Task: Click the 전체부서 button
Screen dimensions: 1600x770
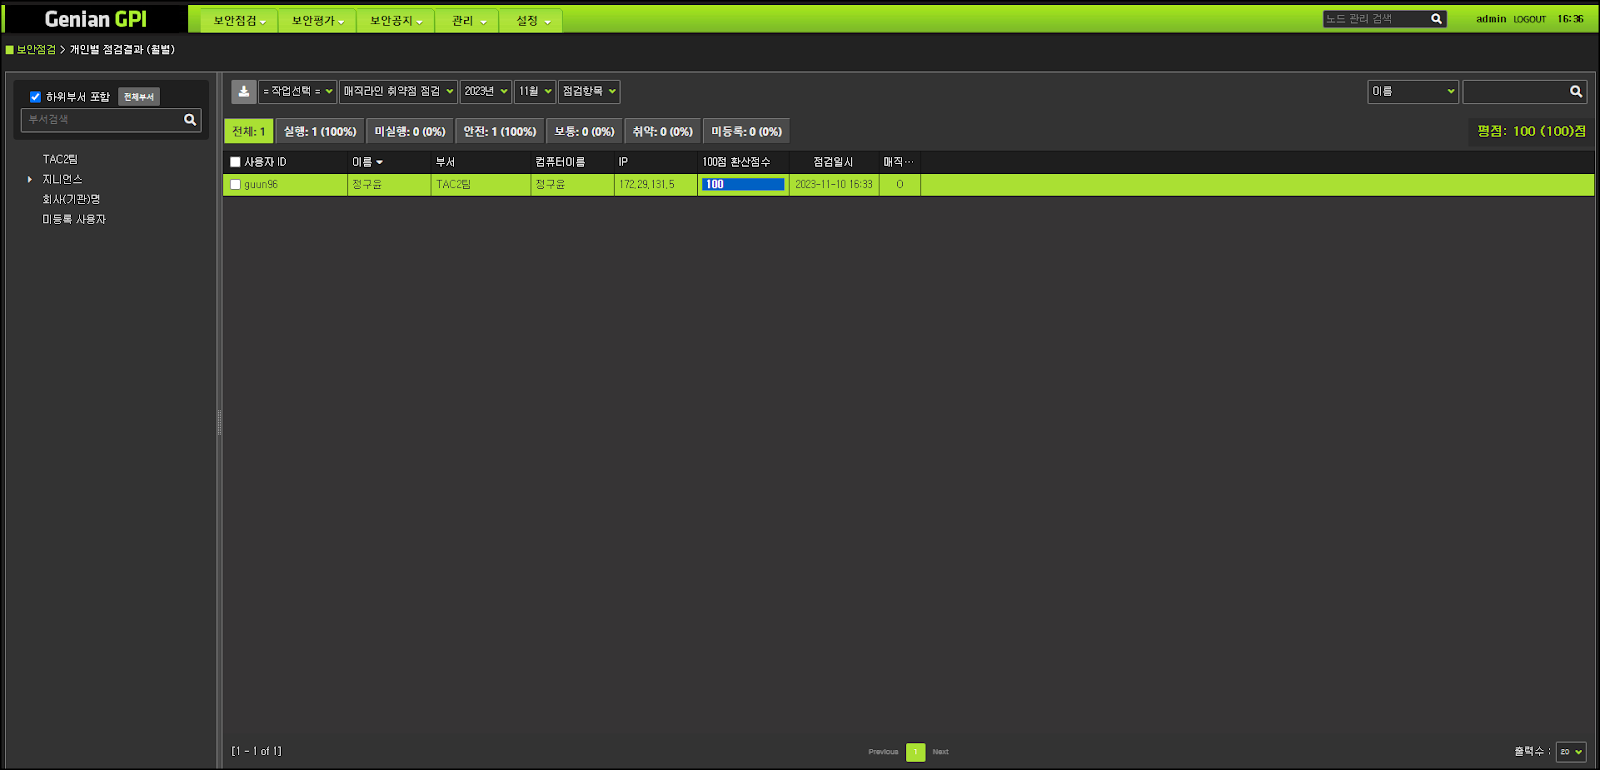Action: (139, 97)
